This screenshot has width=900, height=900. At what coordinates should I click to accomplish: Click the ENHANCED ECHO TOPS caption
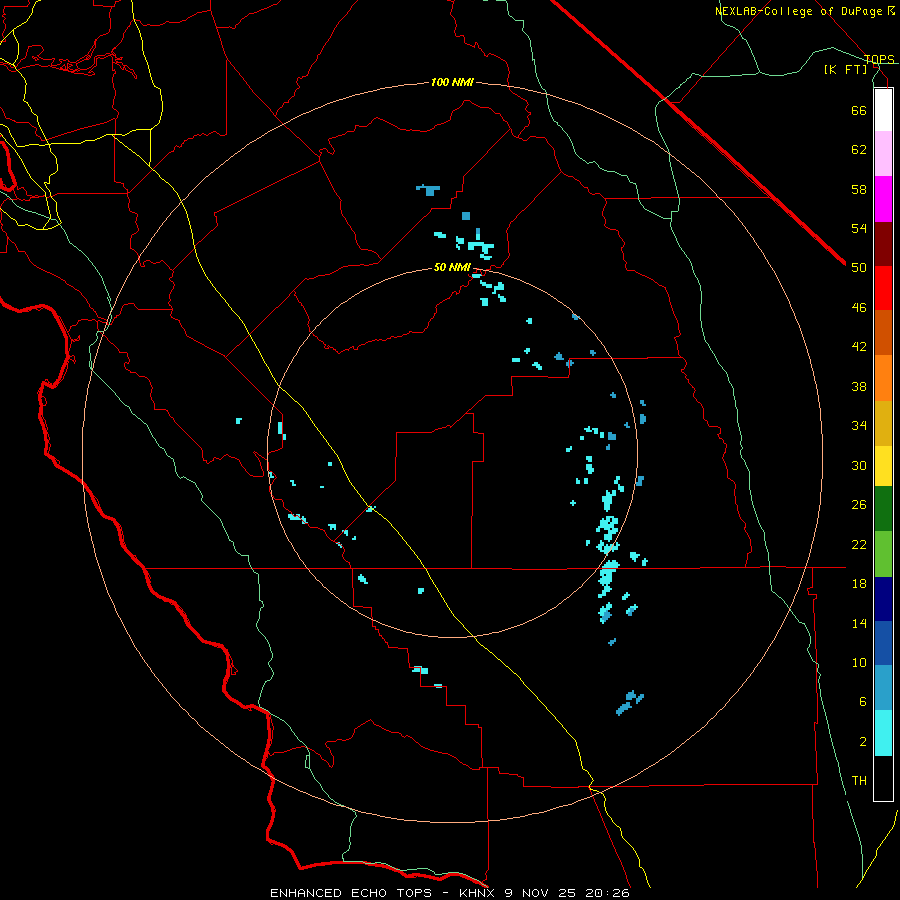(351, 893)
